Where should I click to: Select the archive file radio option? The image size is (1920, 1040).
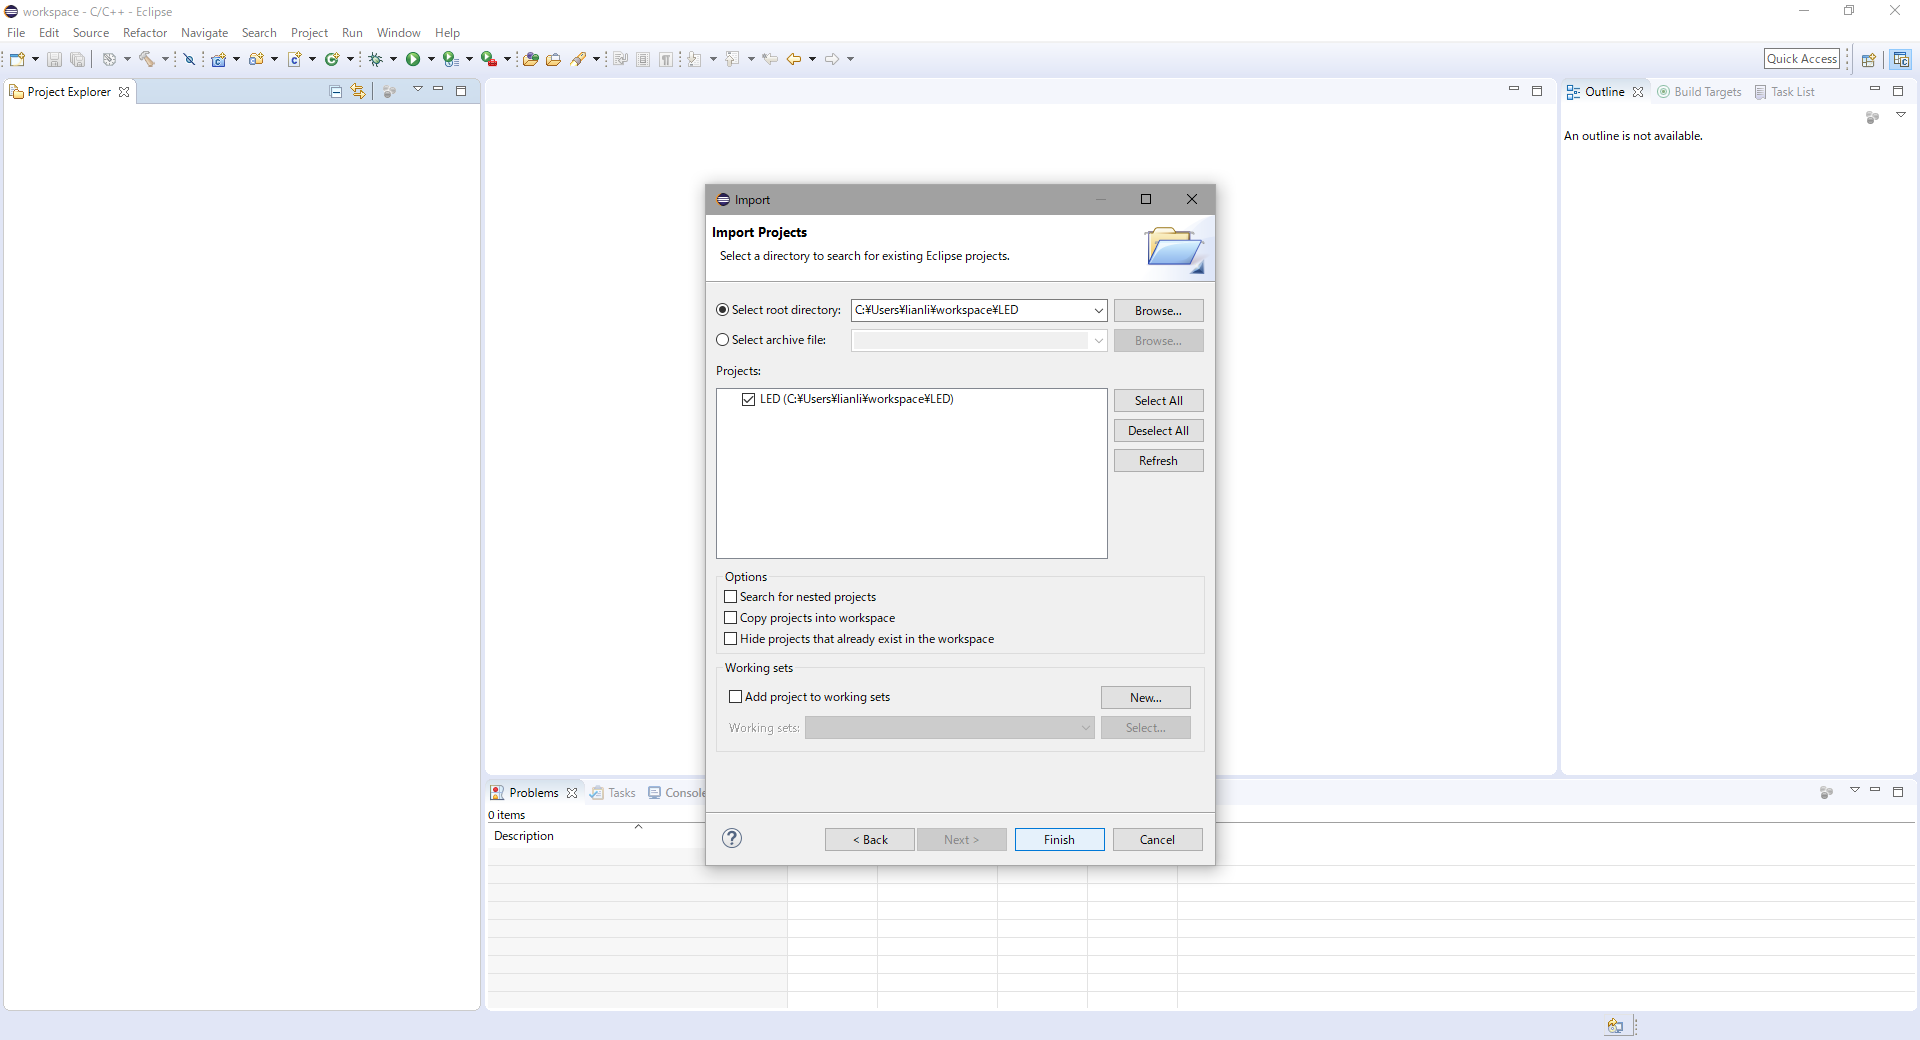(x=723, y=340)
